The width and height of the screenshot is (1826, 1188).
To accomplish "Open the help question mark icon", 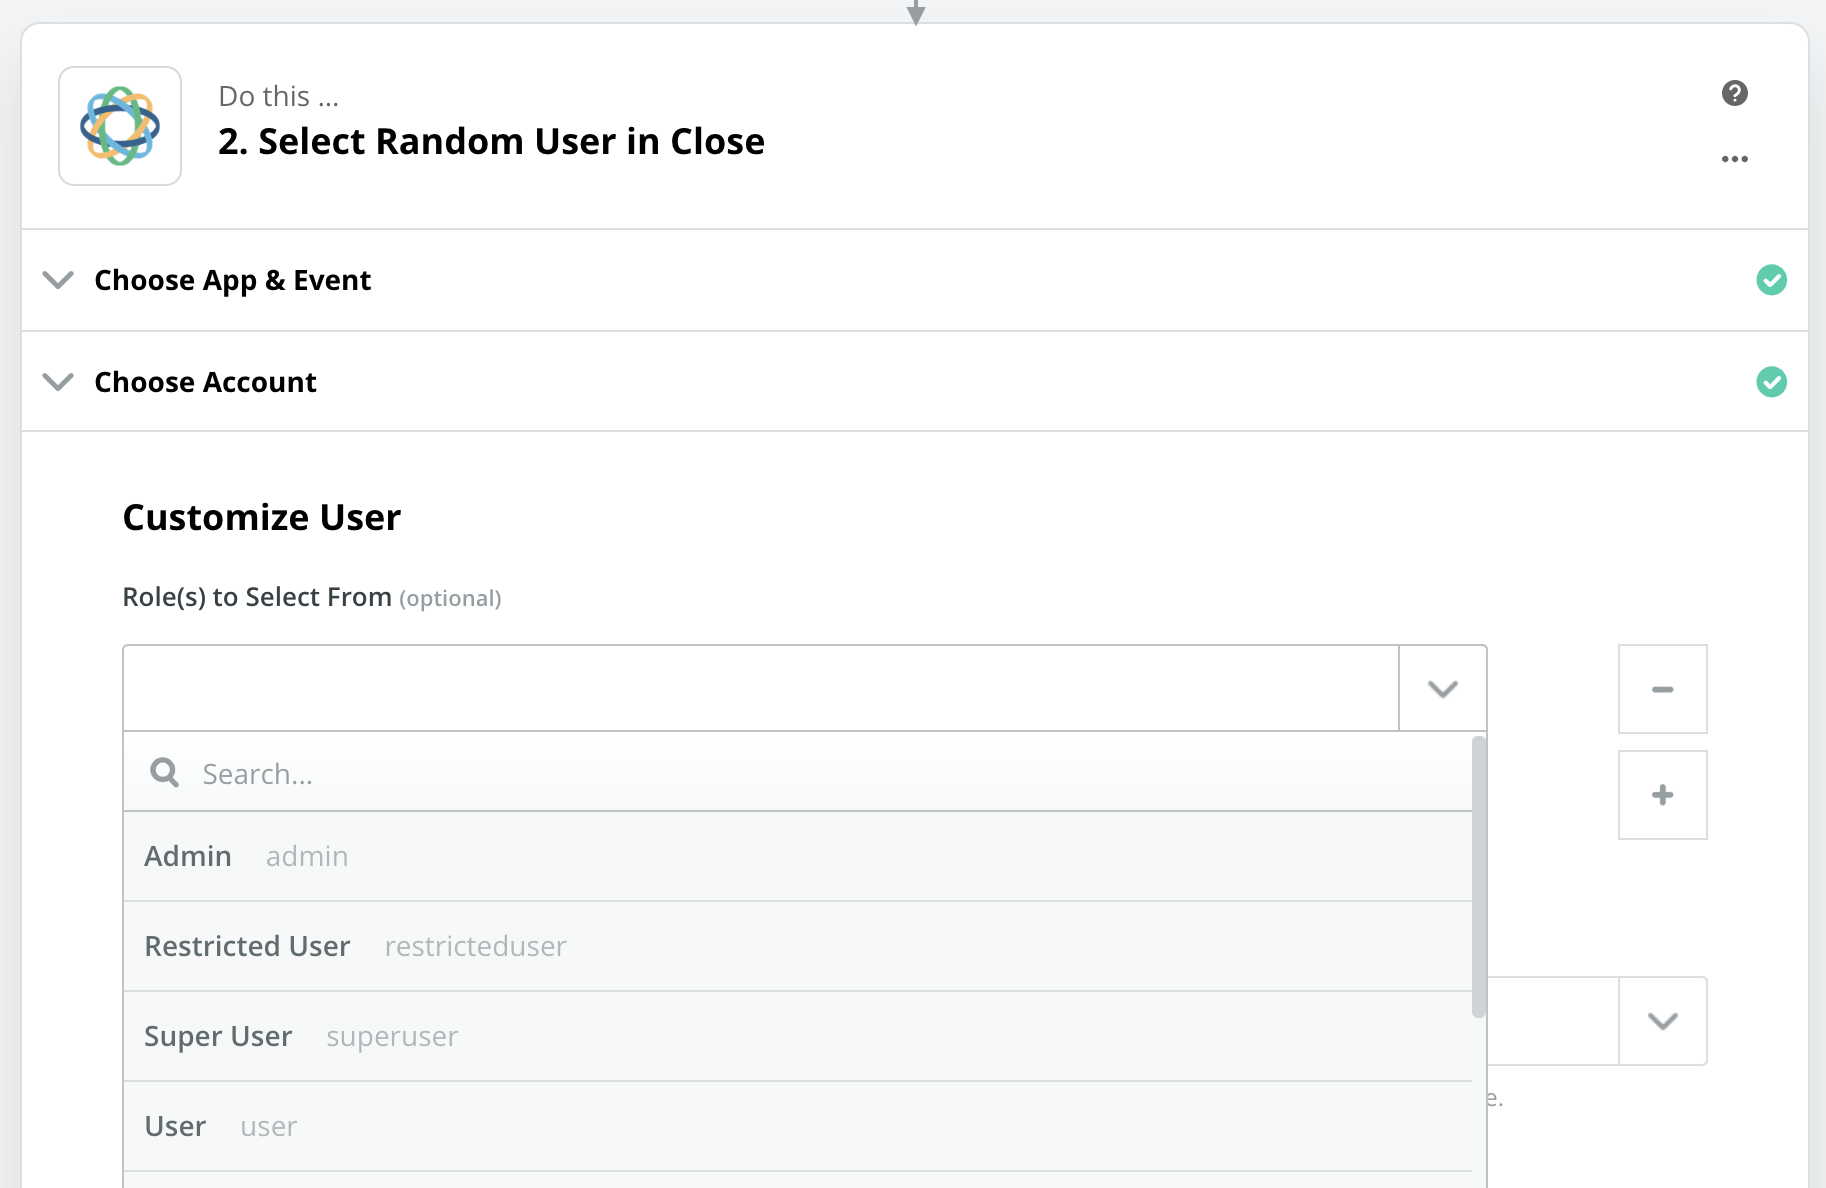I will [1735, 93].
